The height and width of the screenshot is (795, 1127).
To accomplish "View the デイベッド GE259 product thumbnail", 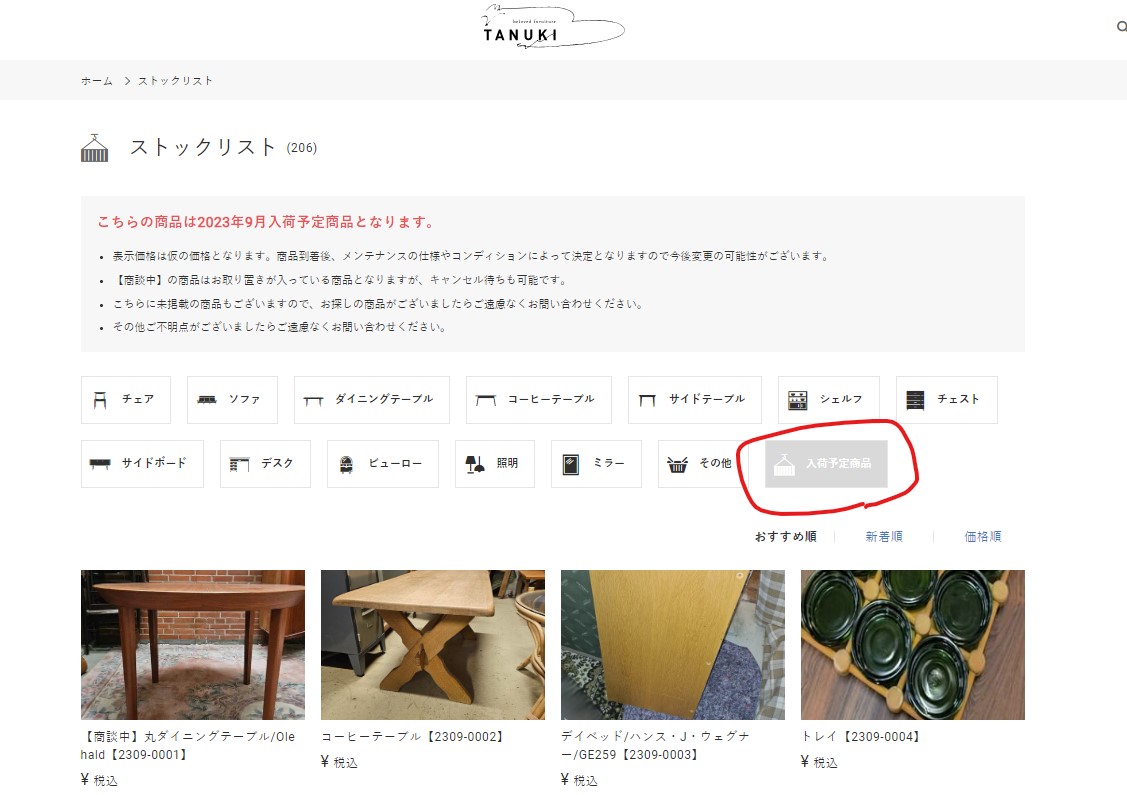I will 673,645.
